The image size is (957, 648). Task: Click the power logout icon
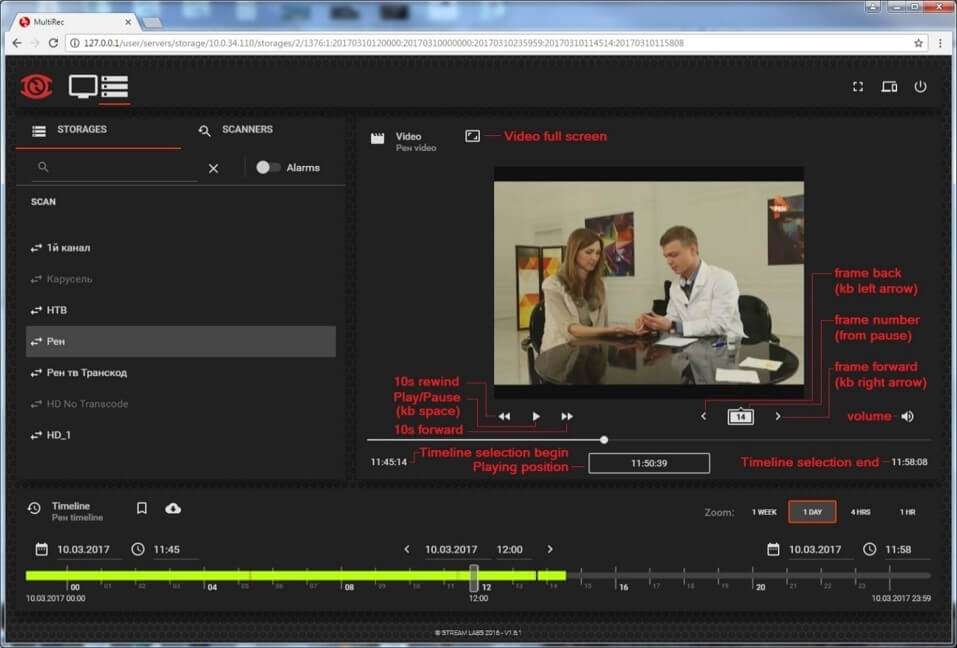pos(920,87)
